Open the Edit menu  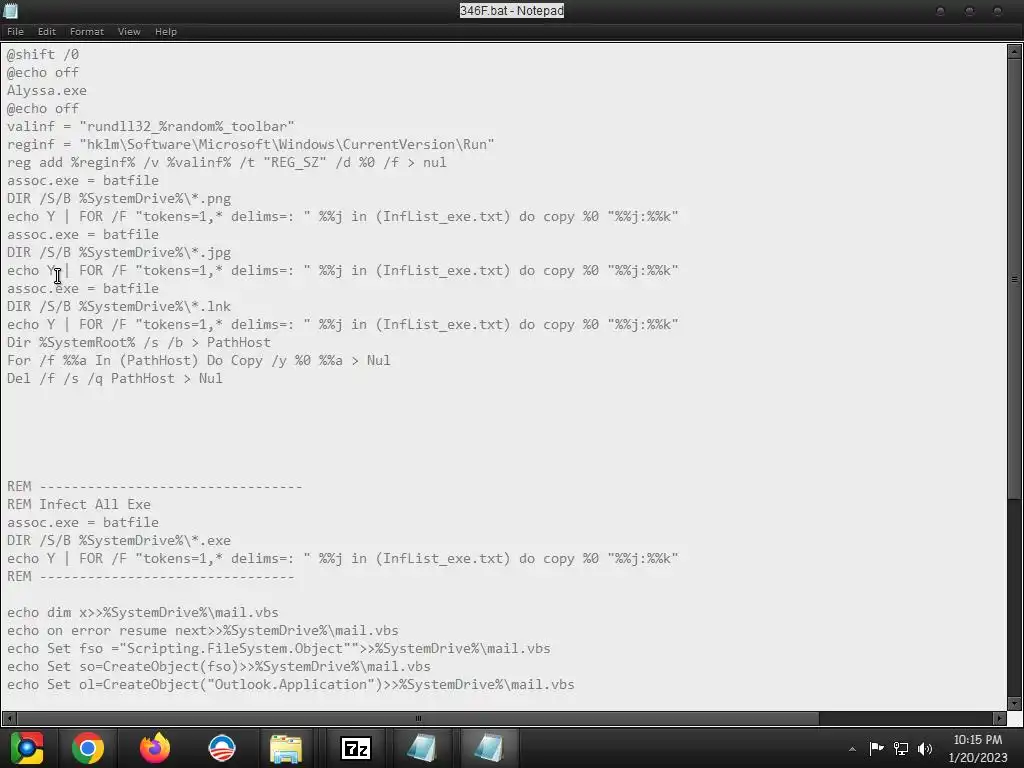tap(46, 31)
